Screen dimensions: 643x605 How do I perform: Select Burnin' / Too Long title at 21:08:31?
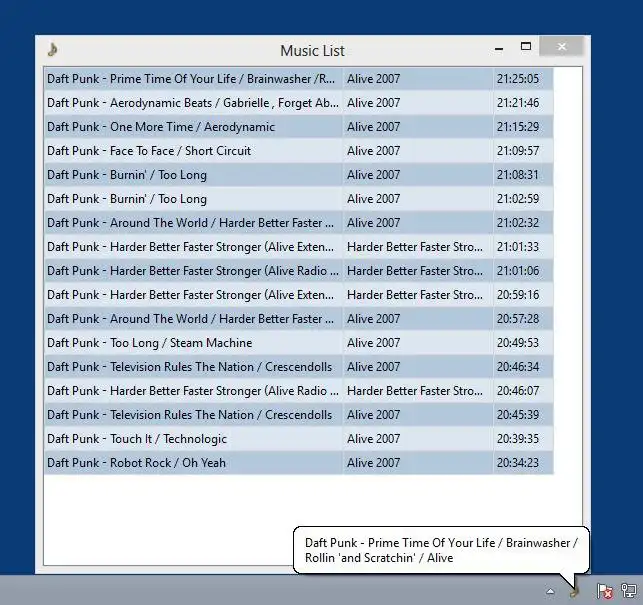(127, 175)
